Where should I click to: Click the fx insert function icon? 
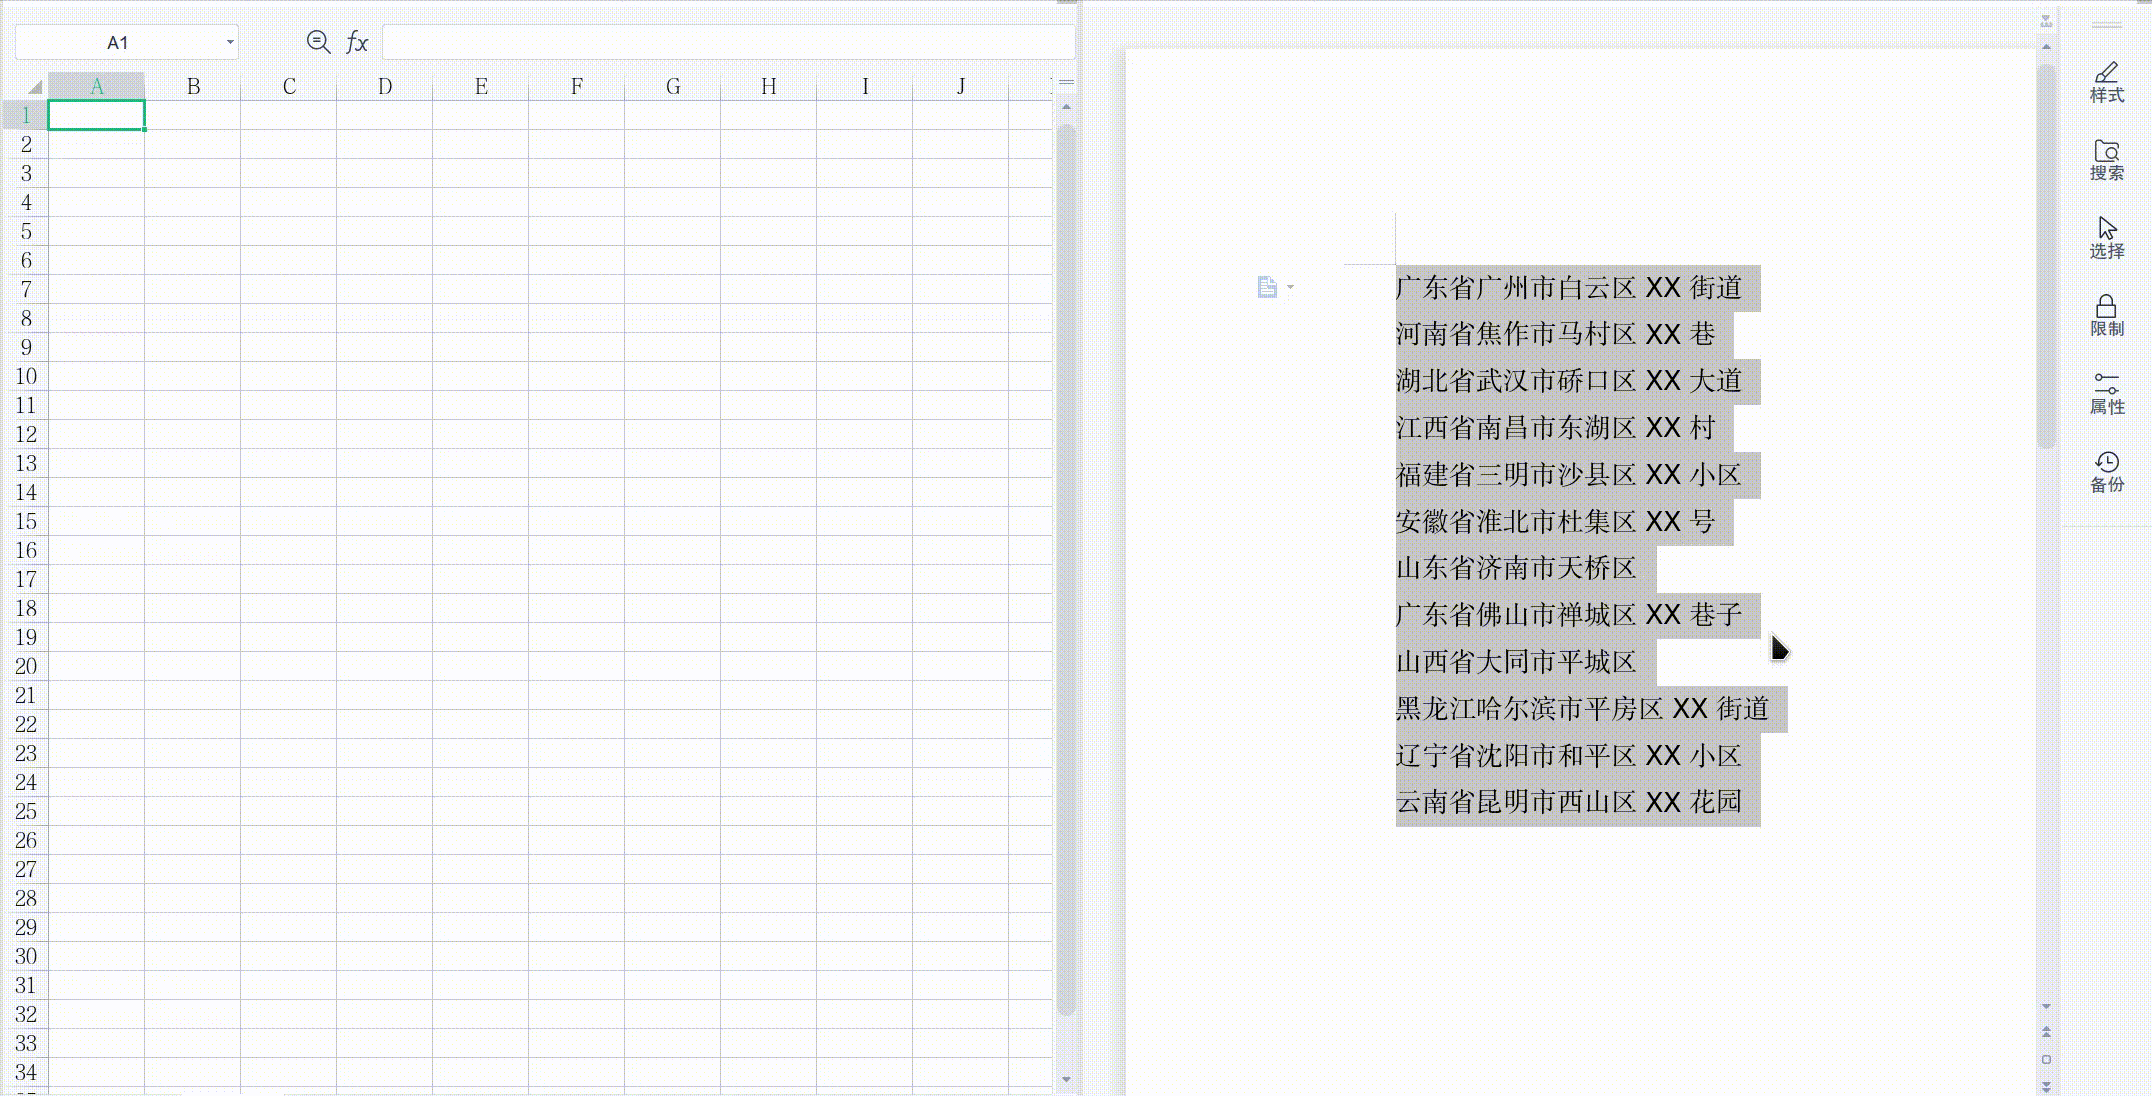[x=357, y=42]
